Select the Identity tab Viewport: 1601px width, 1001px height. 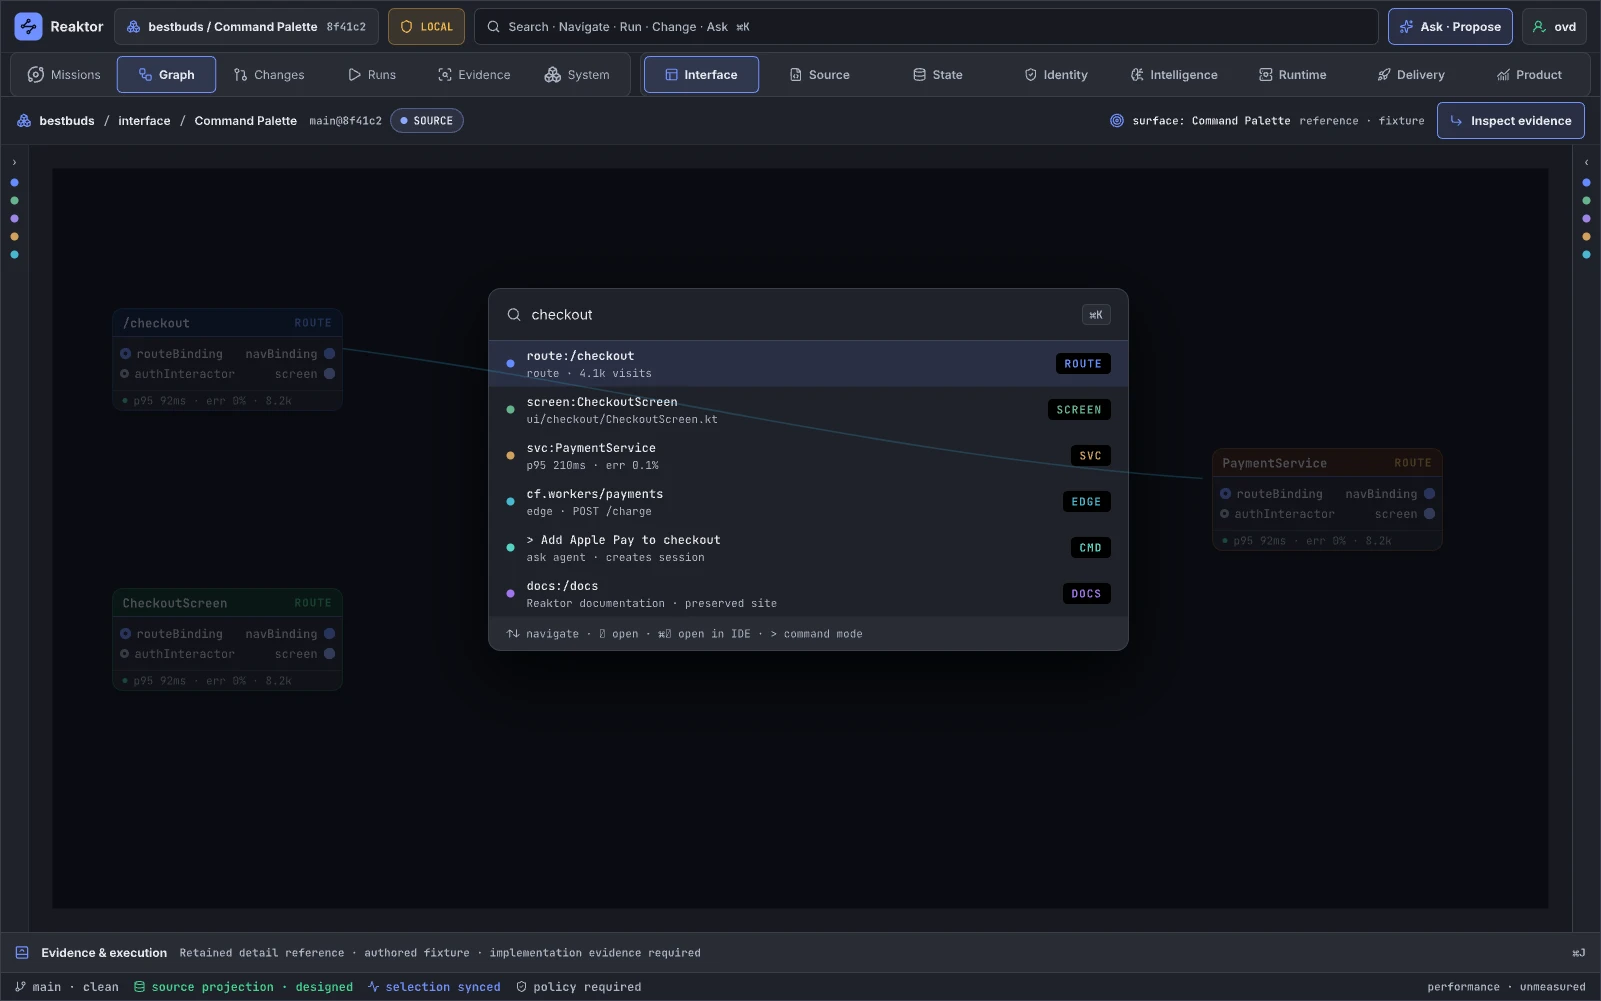1056,75
